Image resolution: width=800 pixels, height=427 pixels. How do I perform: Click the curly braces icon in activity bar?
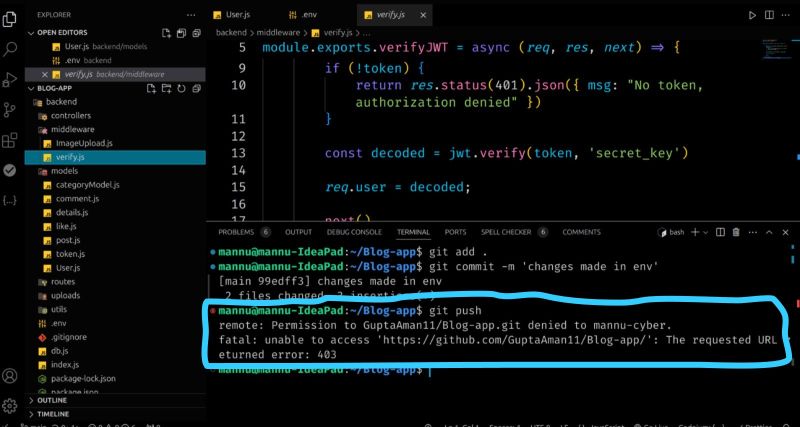coord(9,200)
